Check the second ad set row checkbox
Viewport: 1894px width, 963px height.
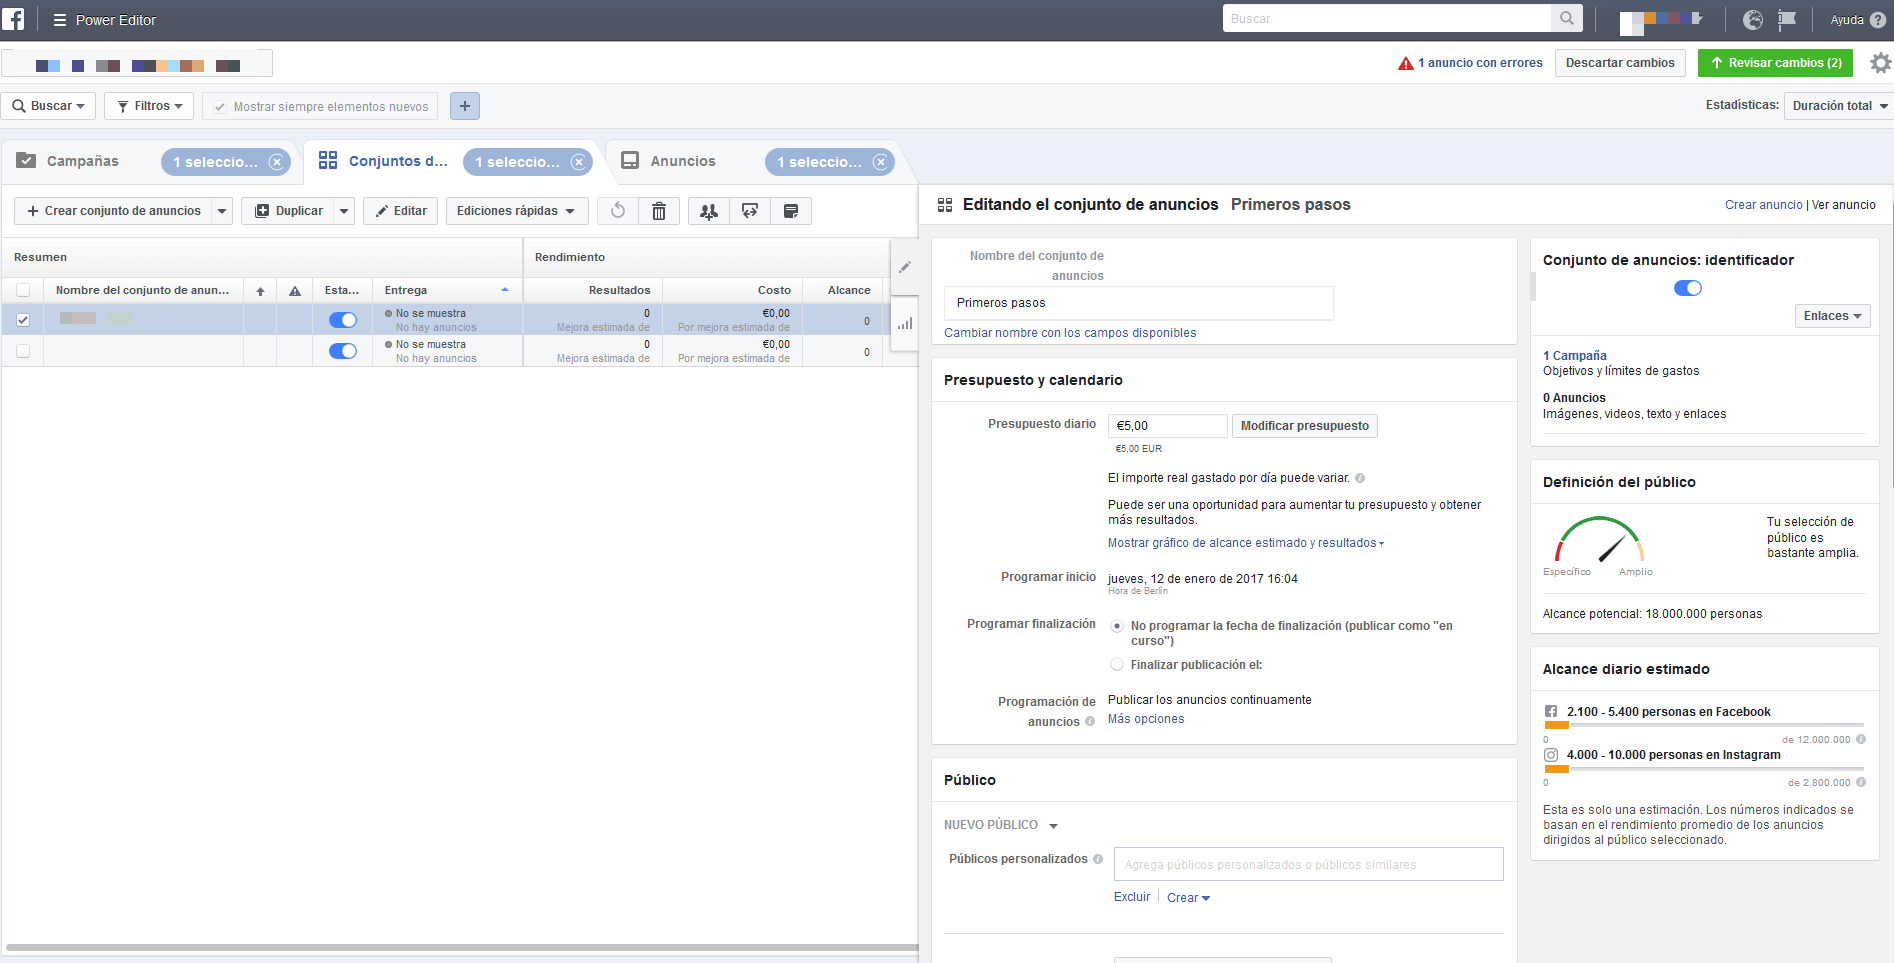pos(23,351)
